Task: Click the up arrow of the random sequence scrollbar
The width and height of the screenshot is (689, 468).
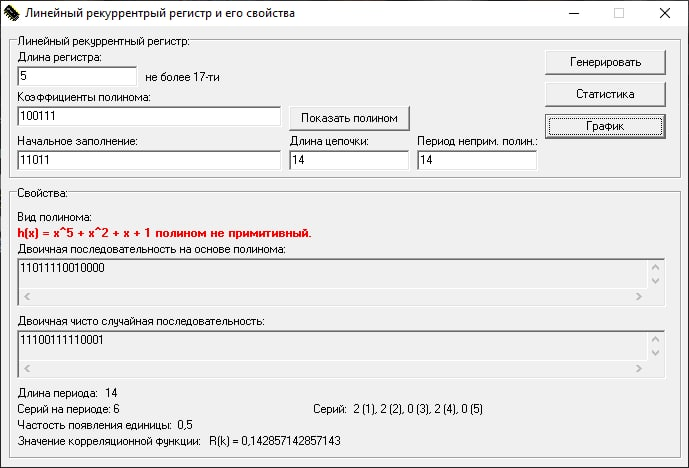Action: click(655, 339)
